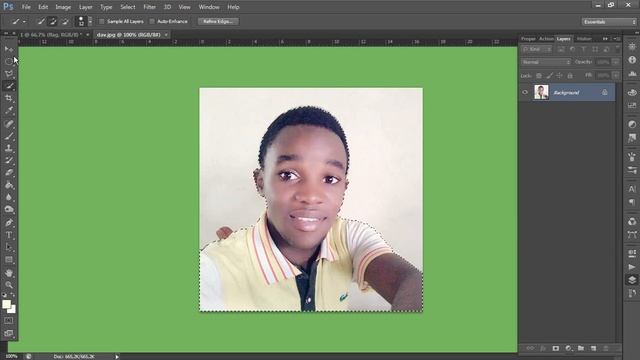Select the Pen tool
This screenshot has height=360, width=640.
9,223
